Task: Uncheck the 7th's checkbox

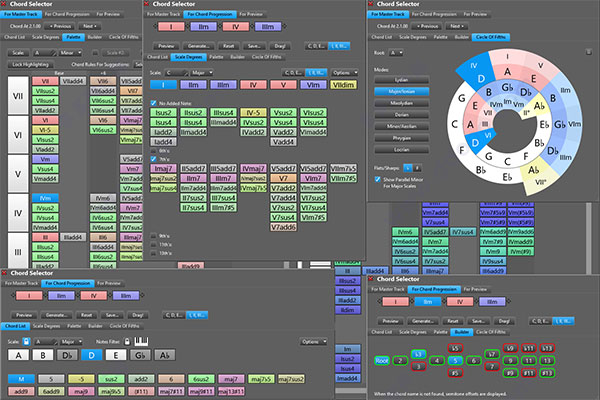Action: click(153, 159)
